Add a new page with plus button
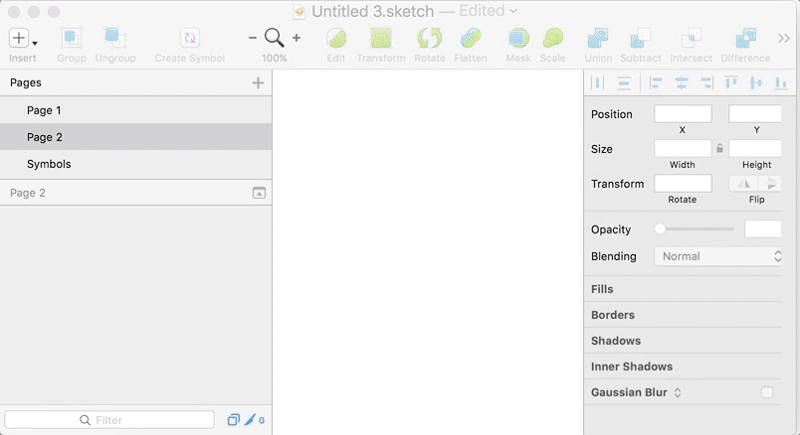Image resolution: width=800 pixels, height=435 pixels. [x=258, y=83]
